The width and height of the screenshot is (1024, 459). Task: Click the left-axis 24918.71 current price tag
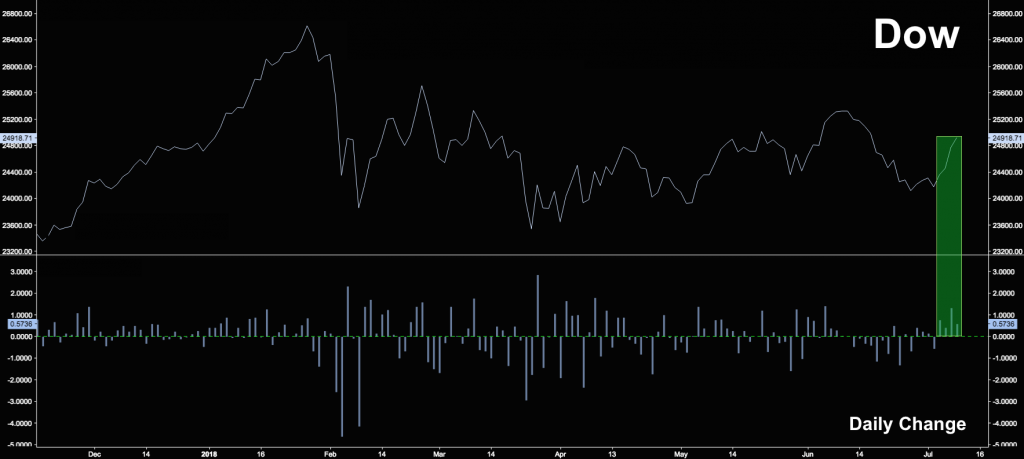[x=18, y=137]
